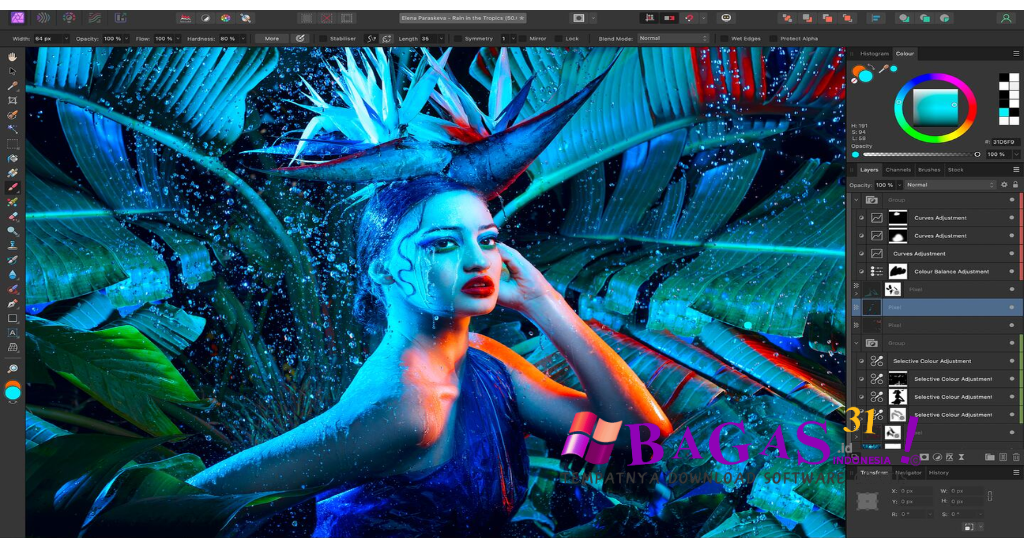Select the Paint Brush tool
Screen dimensions: 1024x538
(12, 187)
